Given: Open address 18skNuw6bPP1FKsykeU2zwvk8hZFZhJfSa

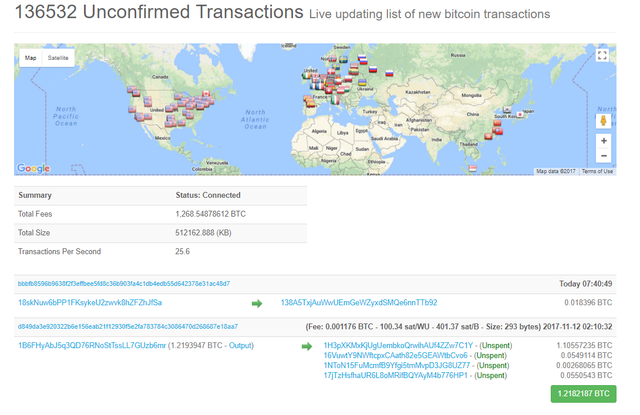Looking at the screenshot, I should 90,303.
